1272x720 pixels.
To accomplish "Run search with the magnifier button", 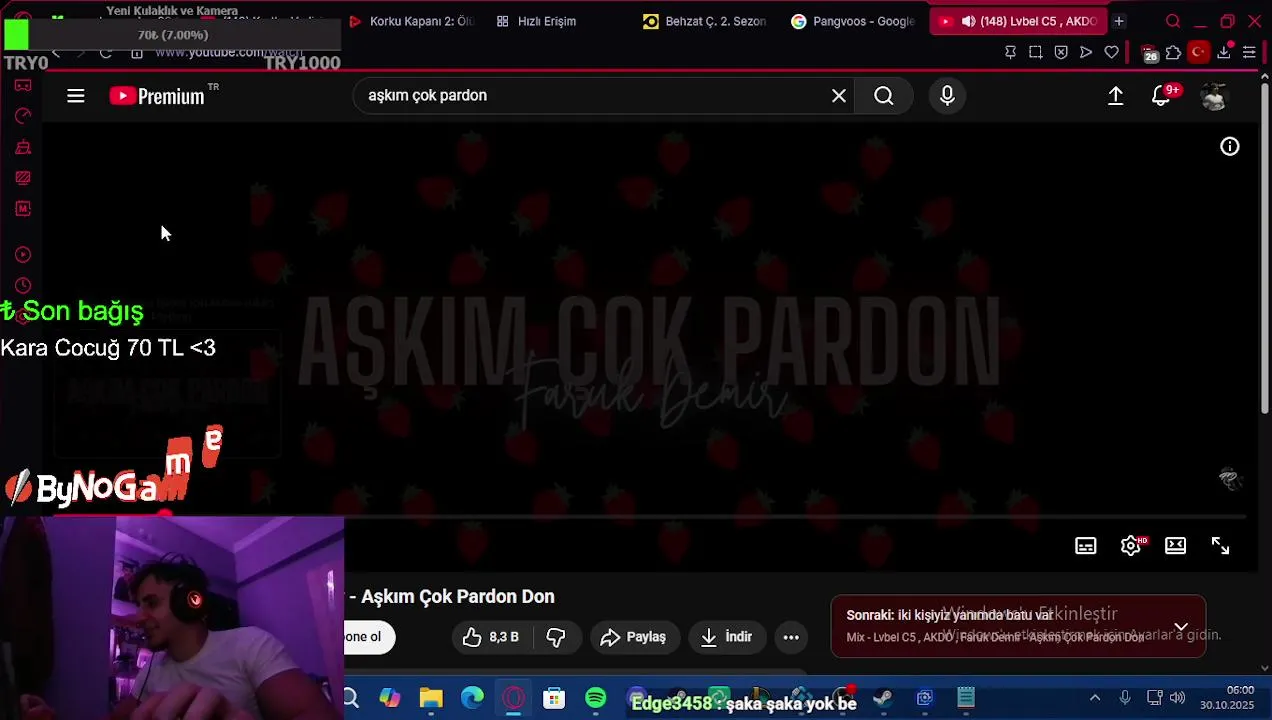I will coord(884,96).
